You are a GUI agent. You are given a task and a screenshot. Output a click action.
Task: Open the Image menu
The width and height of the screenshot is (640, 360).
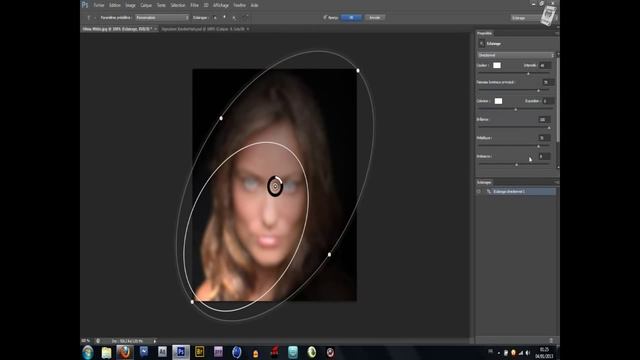pos(130,5)
